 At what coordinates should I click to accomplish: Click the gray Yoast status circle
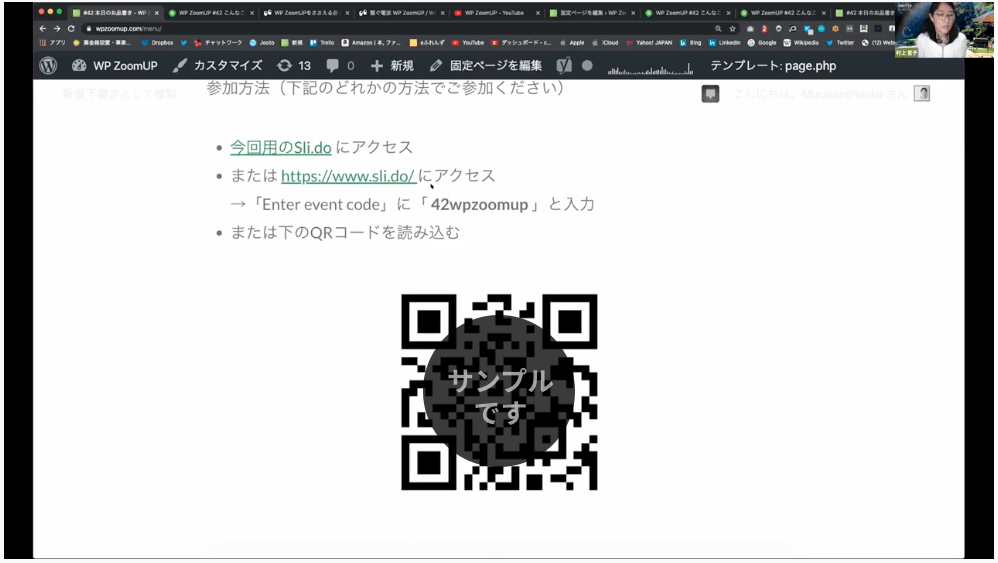(x=587, y=66)
